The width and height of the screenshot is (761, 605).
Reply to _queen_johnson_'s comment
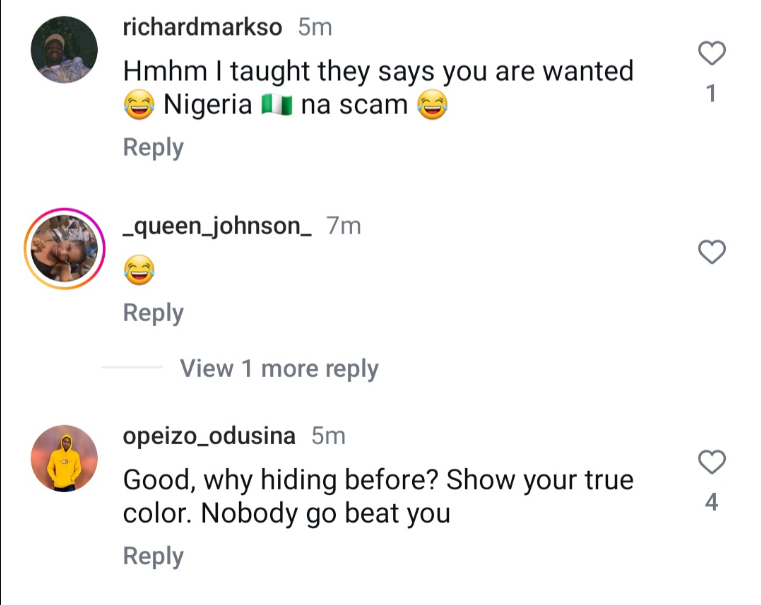[x=153, y=313]
